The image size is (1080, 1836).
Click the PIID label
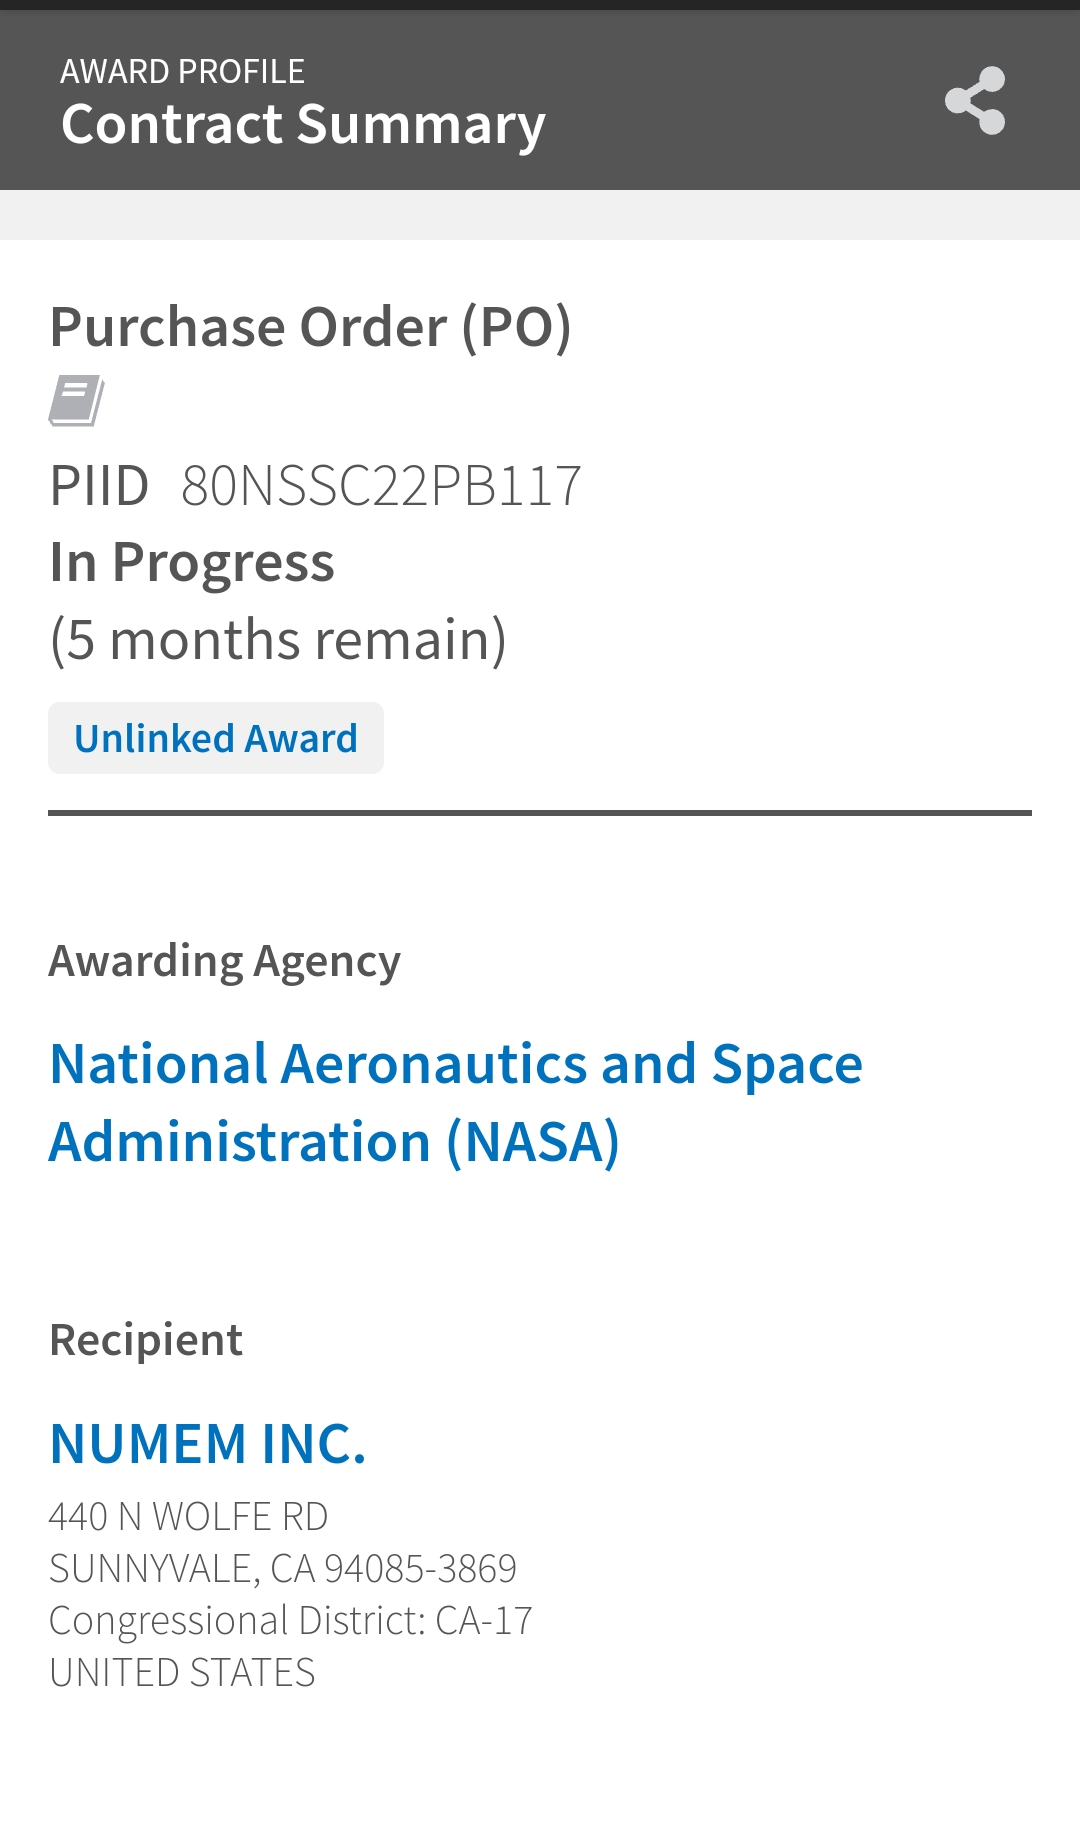[x=99, y=486]
